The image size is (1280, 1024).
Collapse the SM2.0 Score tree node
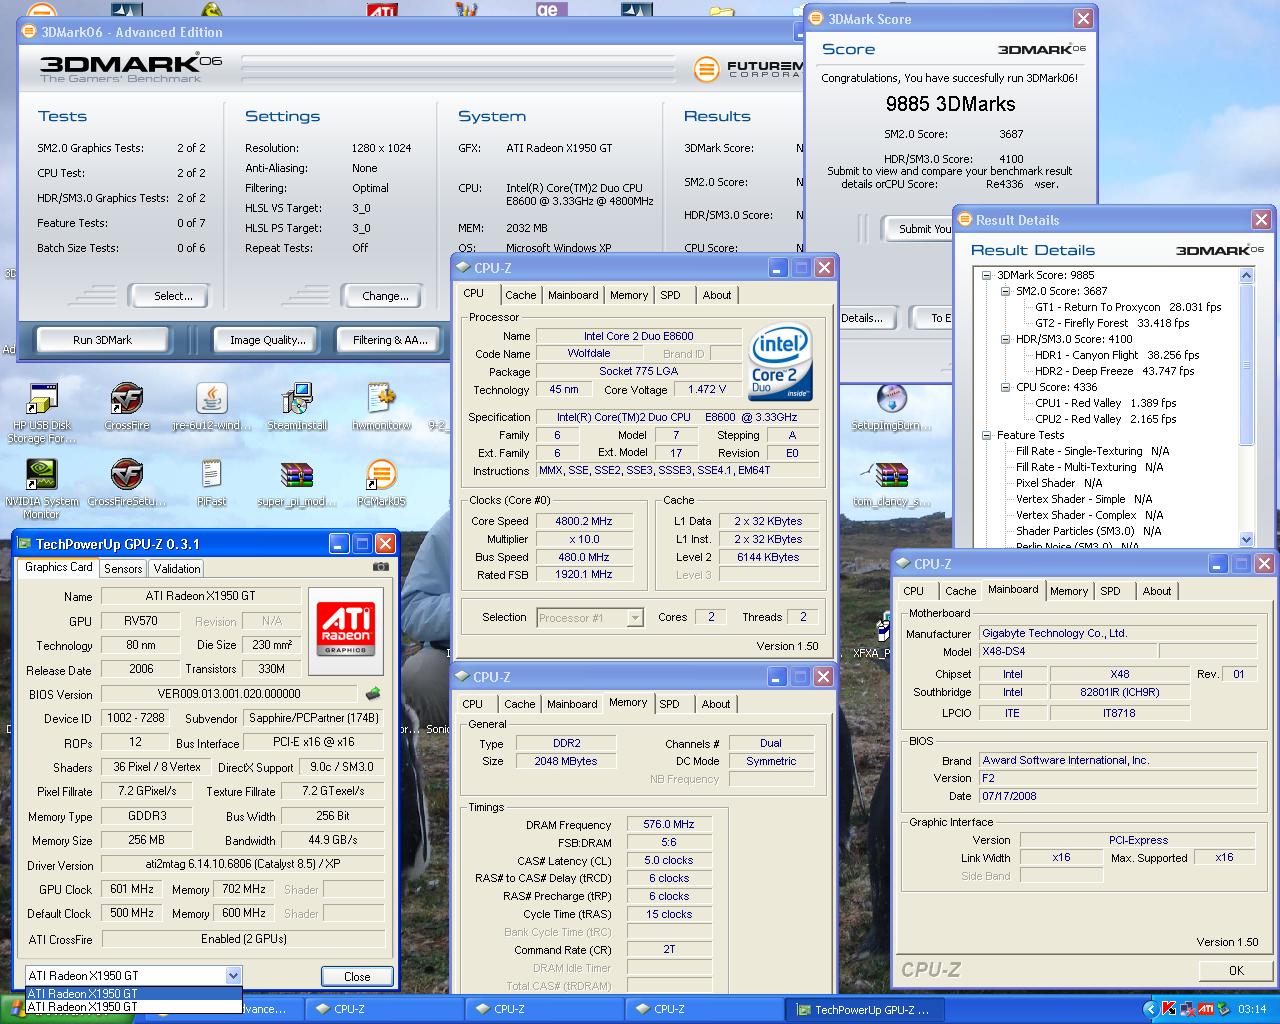[1006, 291]
